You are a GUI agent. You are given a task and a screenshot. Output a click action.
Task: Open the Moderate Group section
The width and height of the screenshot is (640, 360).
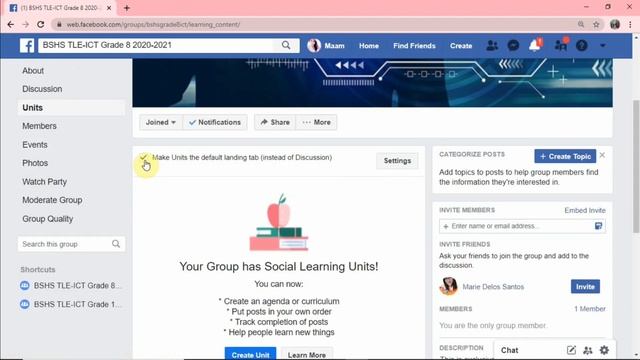52,200
